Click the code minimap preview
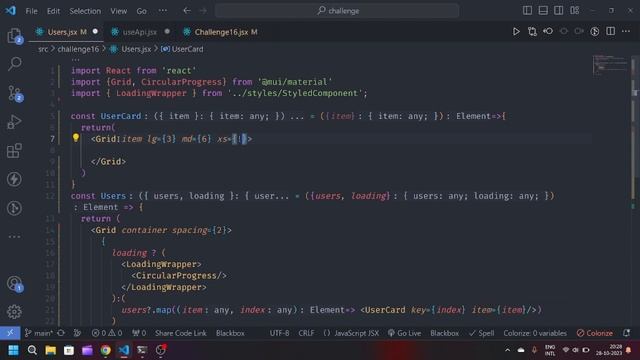Screen dimensions: 640x360 point(611,65)
